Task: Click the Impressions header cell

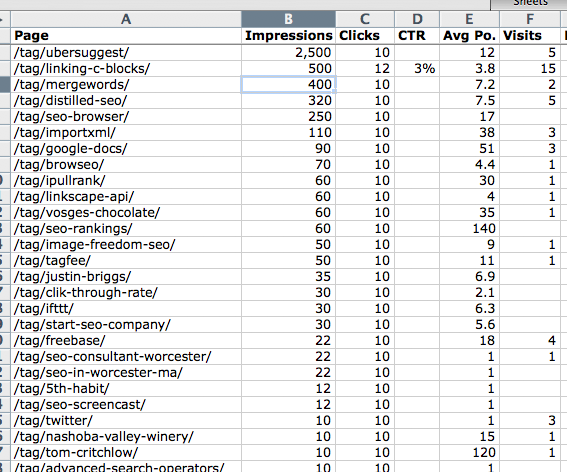Action: click(x=288, y=36)
